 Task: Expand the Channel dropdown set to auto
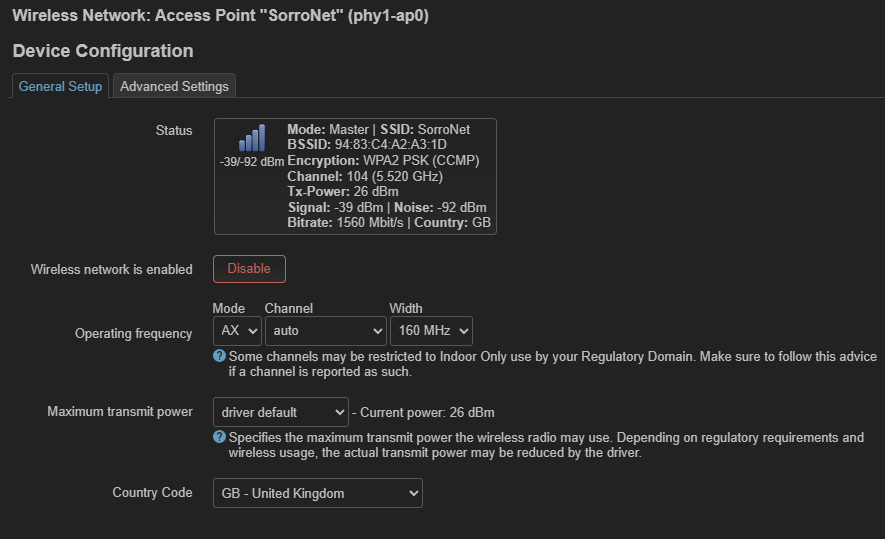[325, 330]
